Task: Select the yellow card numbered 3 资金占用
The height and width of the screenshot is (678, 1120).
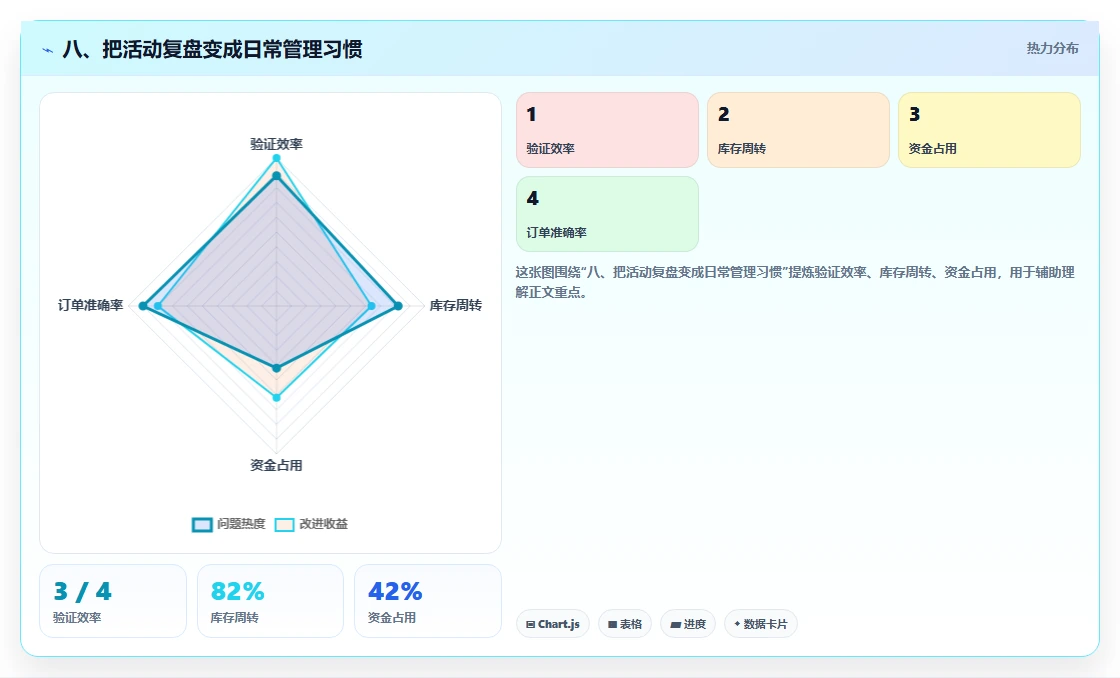Action: (x=989, y=130)
